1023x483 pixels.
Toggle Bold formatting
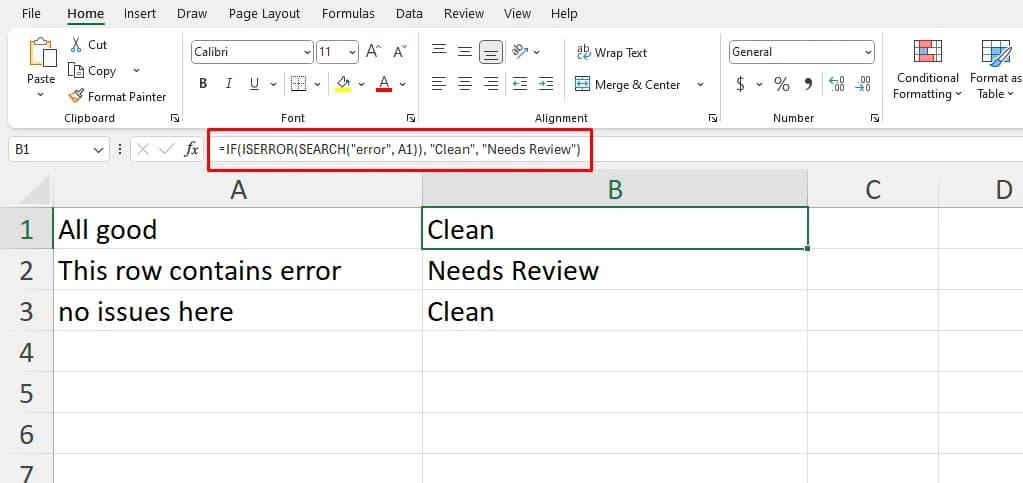click(203, 84)
